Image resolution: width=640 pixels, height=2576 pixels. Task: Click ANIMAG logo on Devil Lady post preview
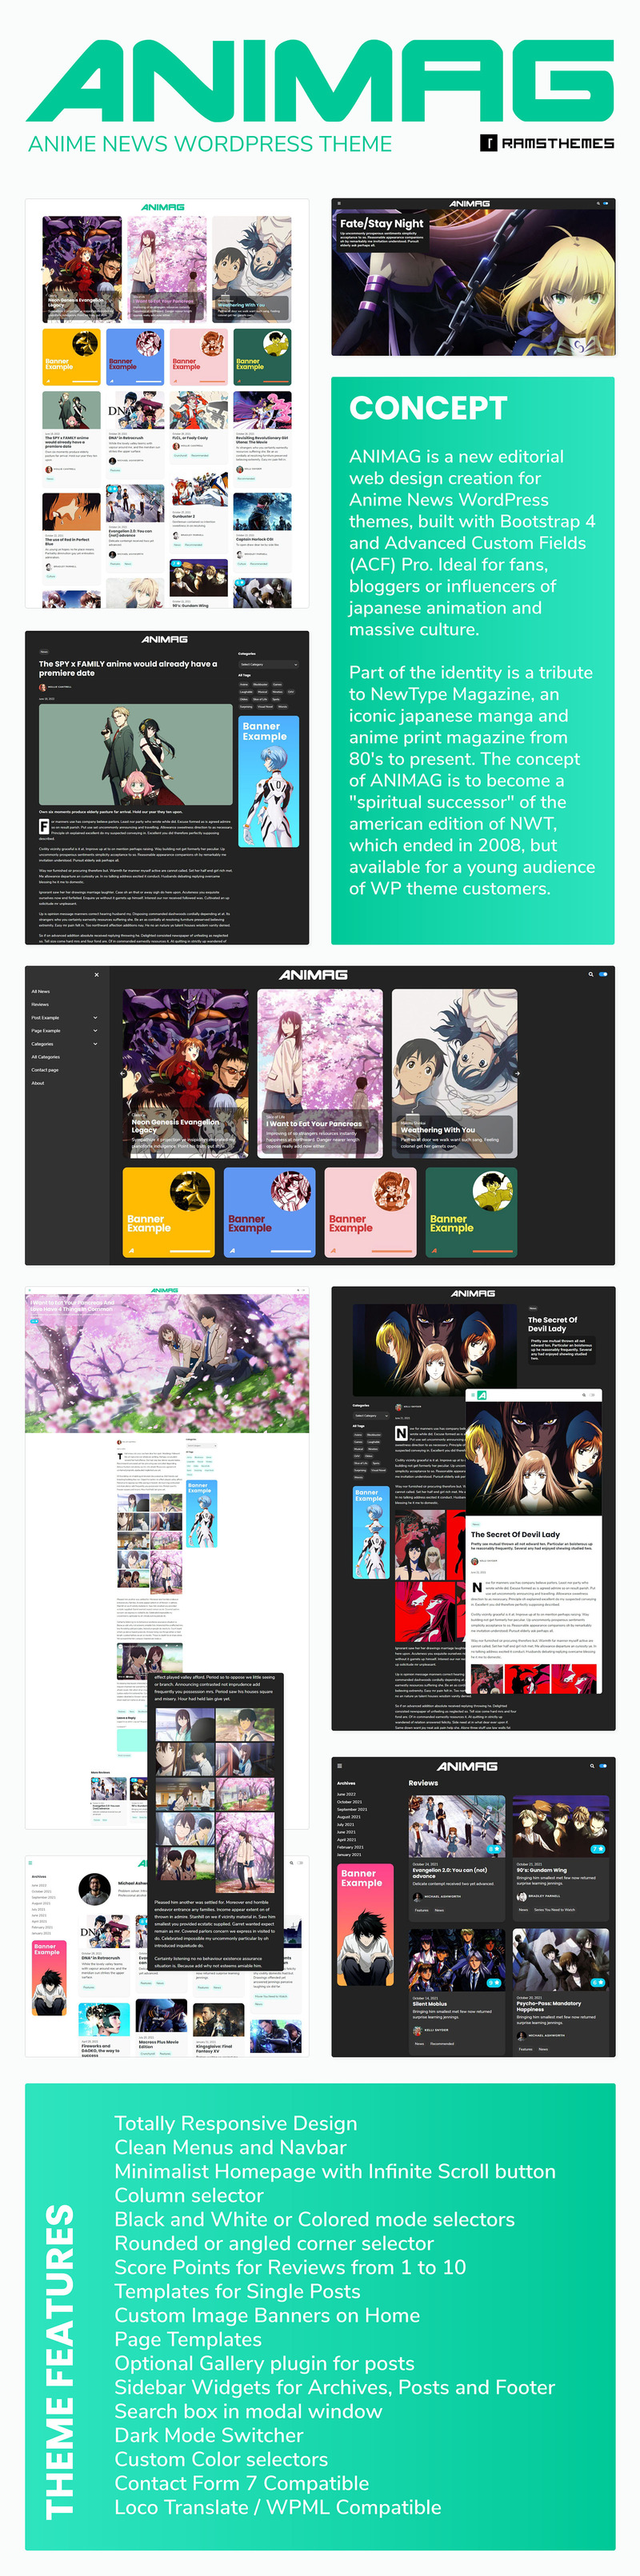click(473, 1293)
